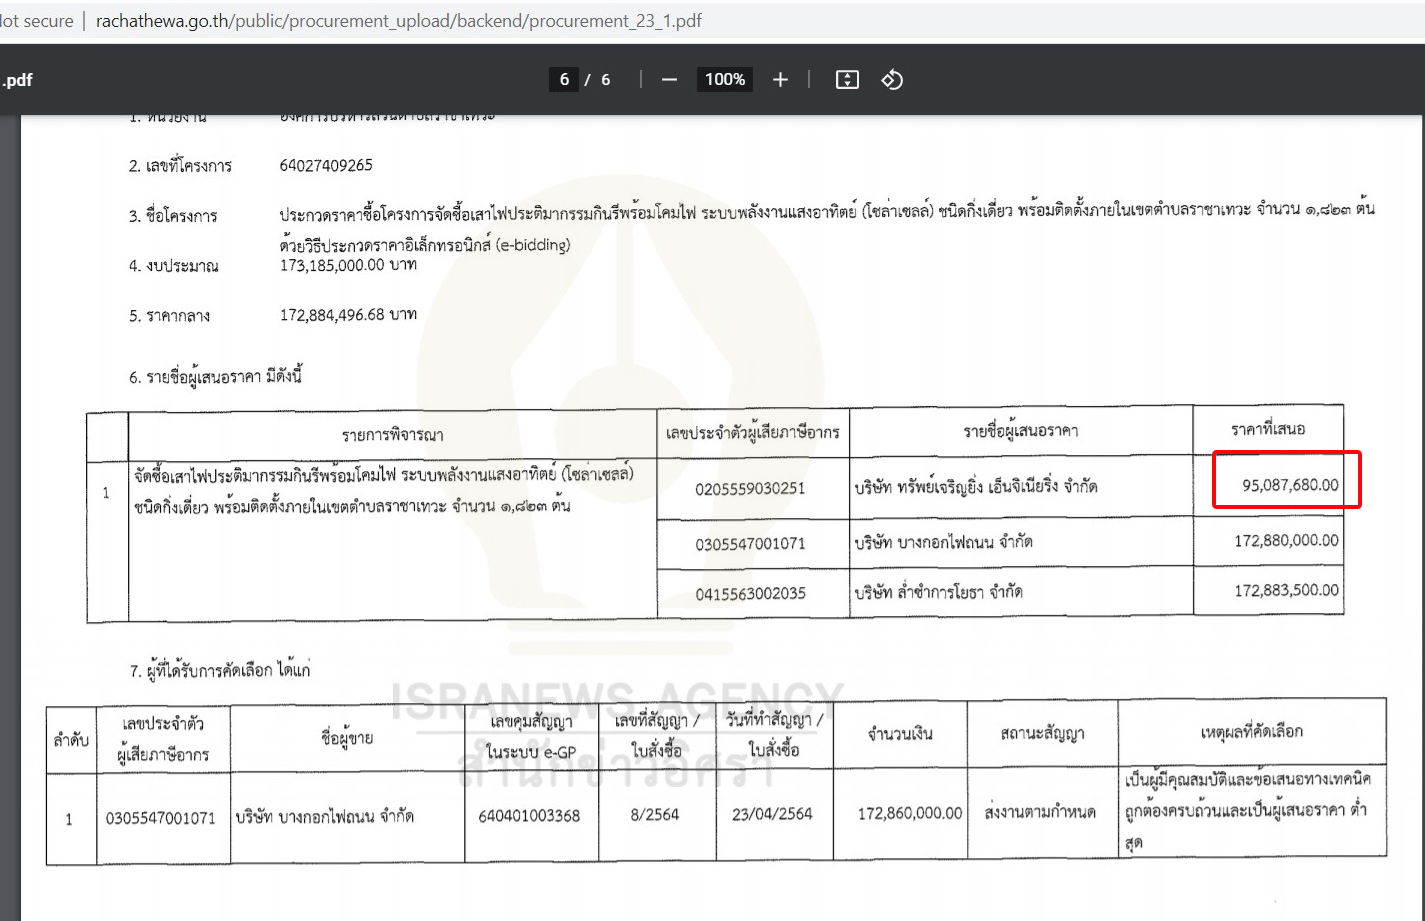Click e-GP contract code 640401003368
This screenshot has width=1425, height=921.
(x=529, y=816)
